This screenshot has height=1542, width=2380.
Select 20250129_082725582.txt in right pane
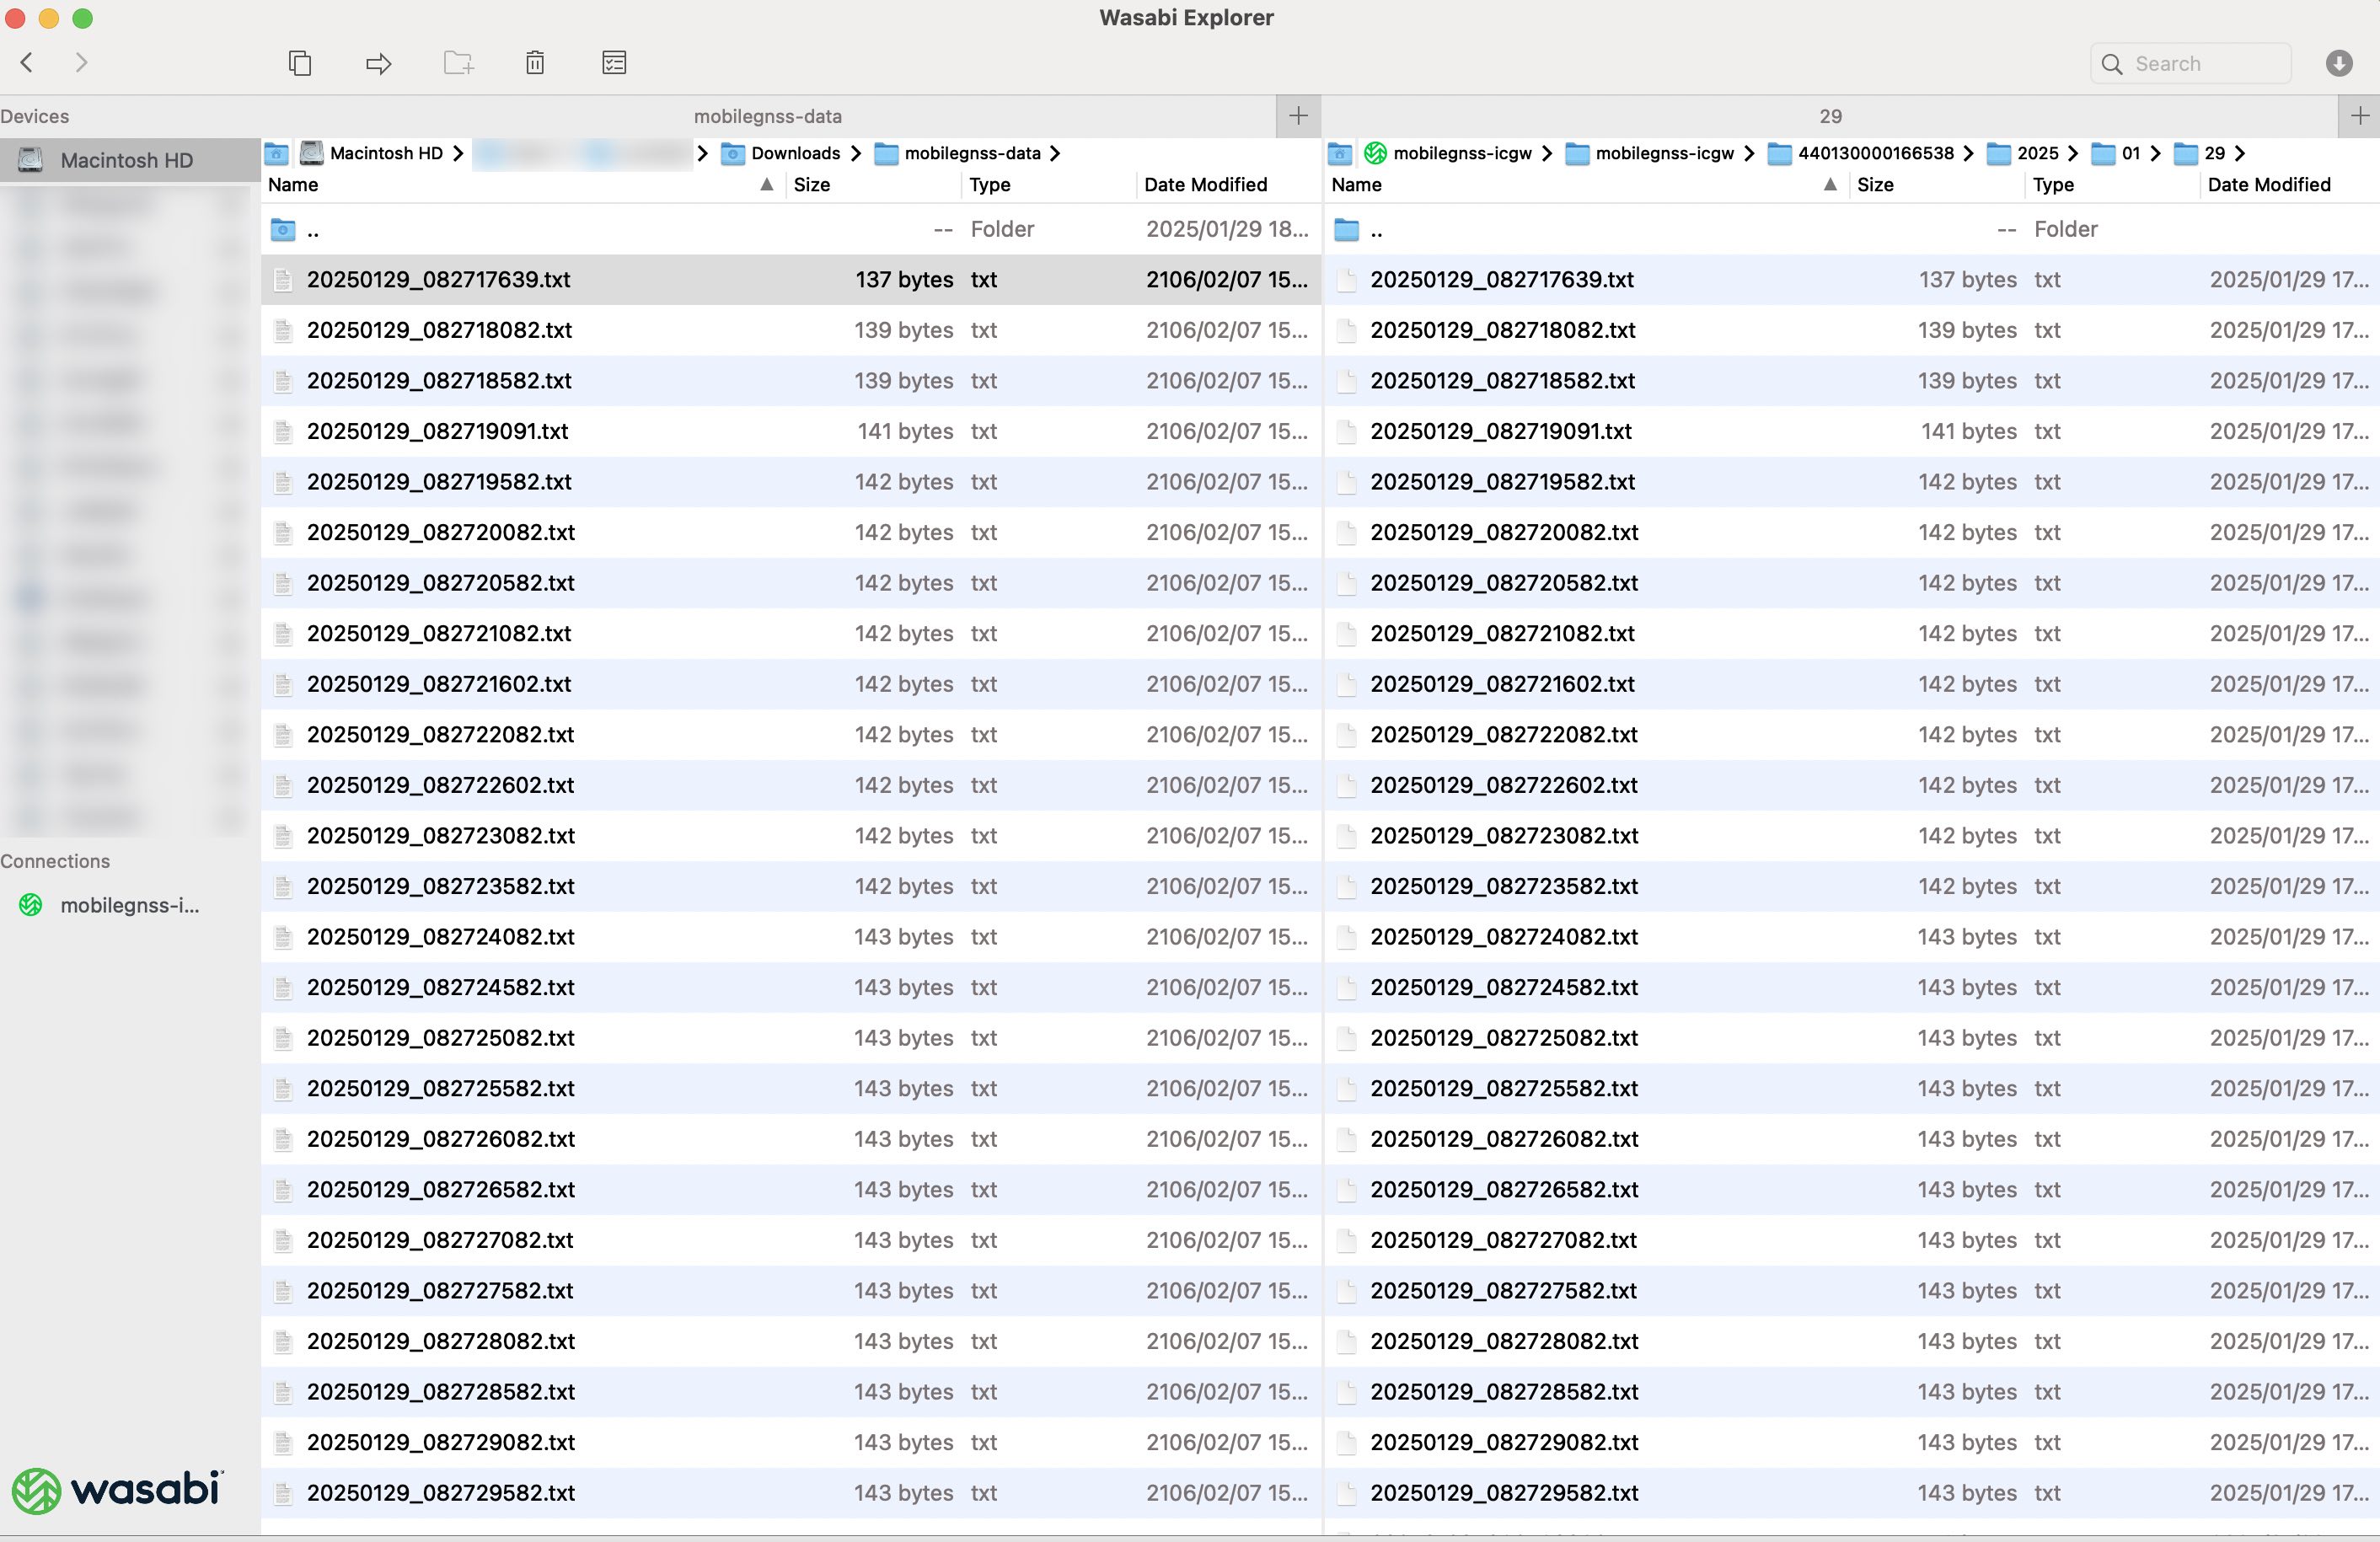click(x=1852, y=1089)
